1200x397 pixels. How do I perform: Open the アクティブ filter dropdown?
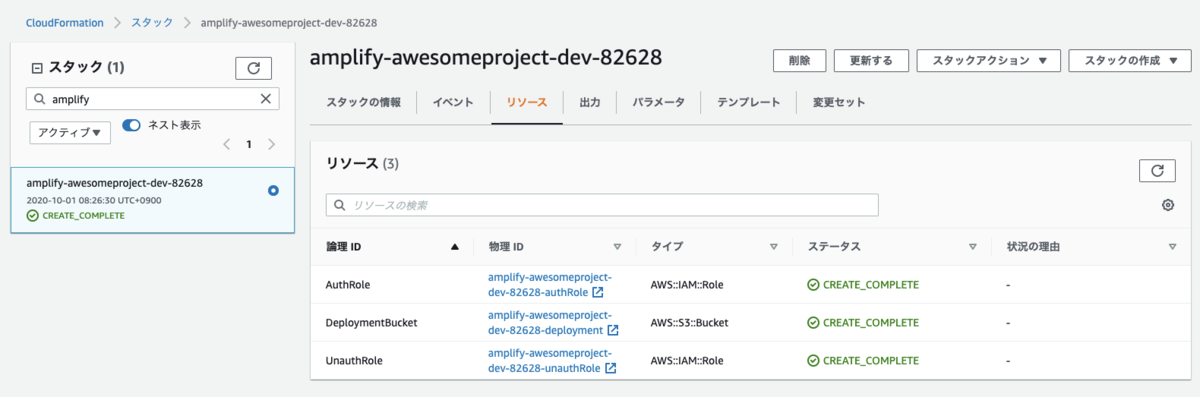coord(69,132)
